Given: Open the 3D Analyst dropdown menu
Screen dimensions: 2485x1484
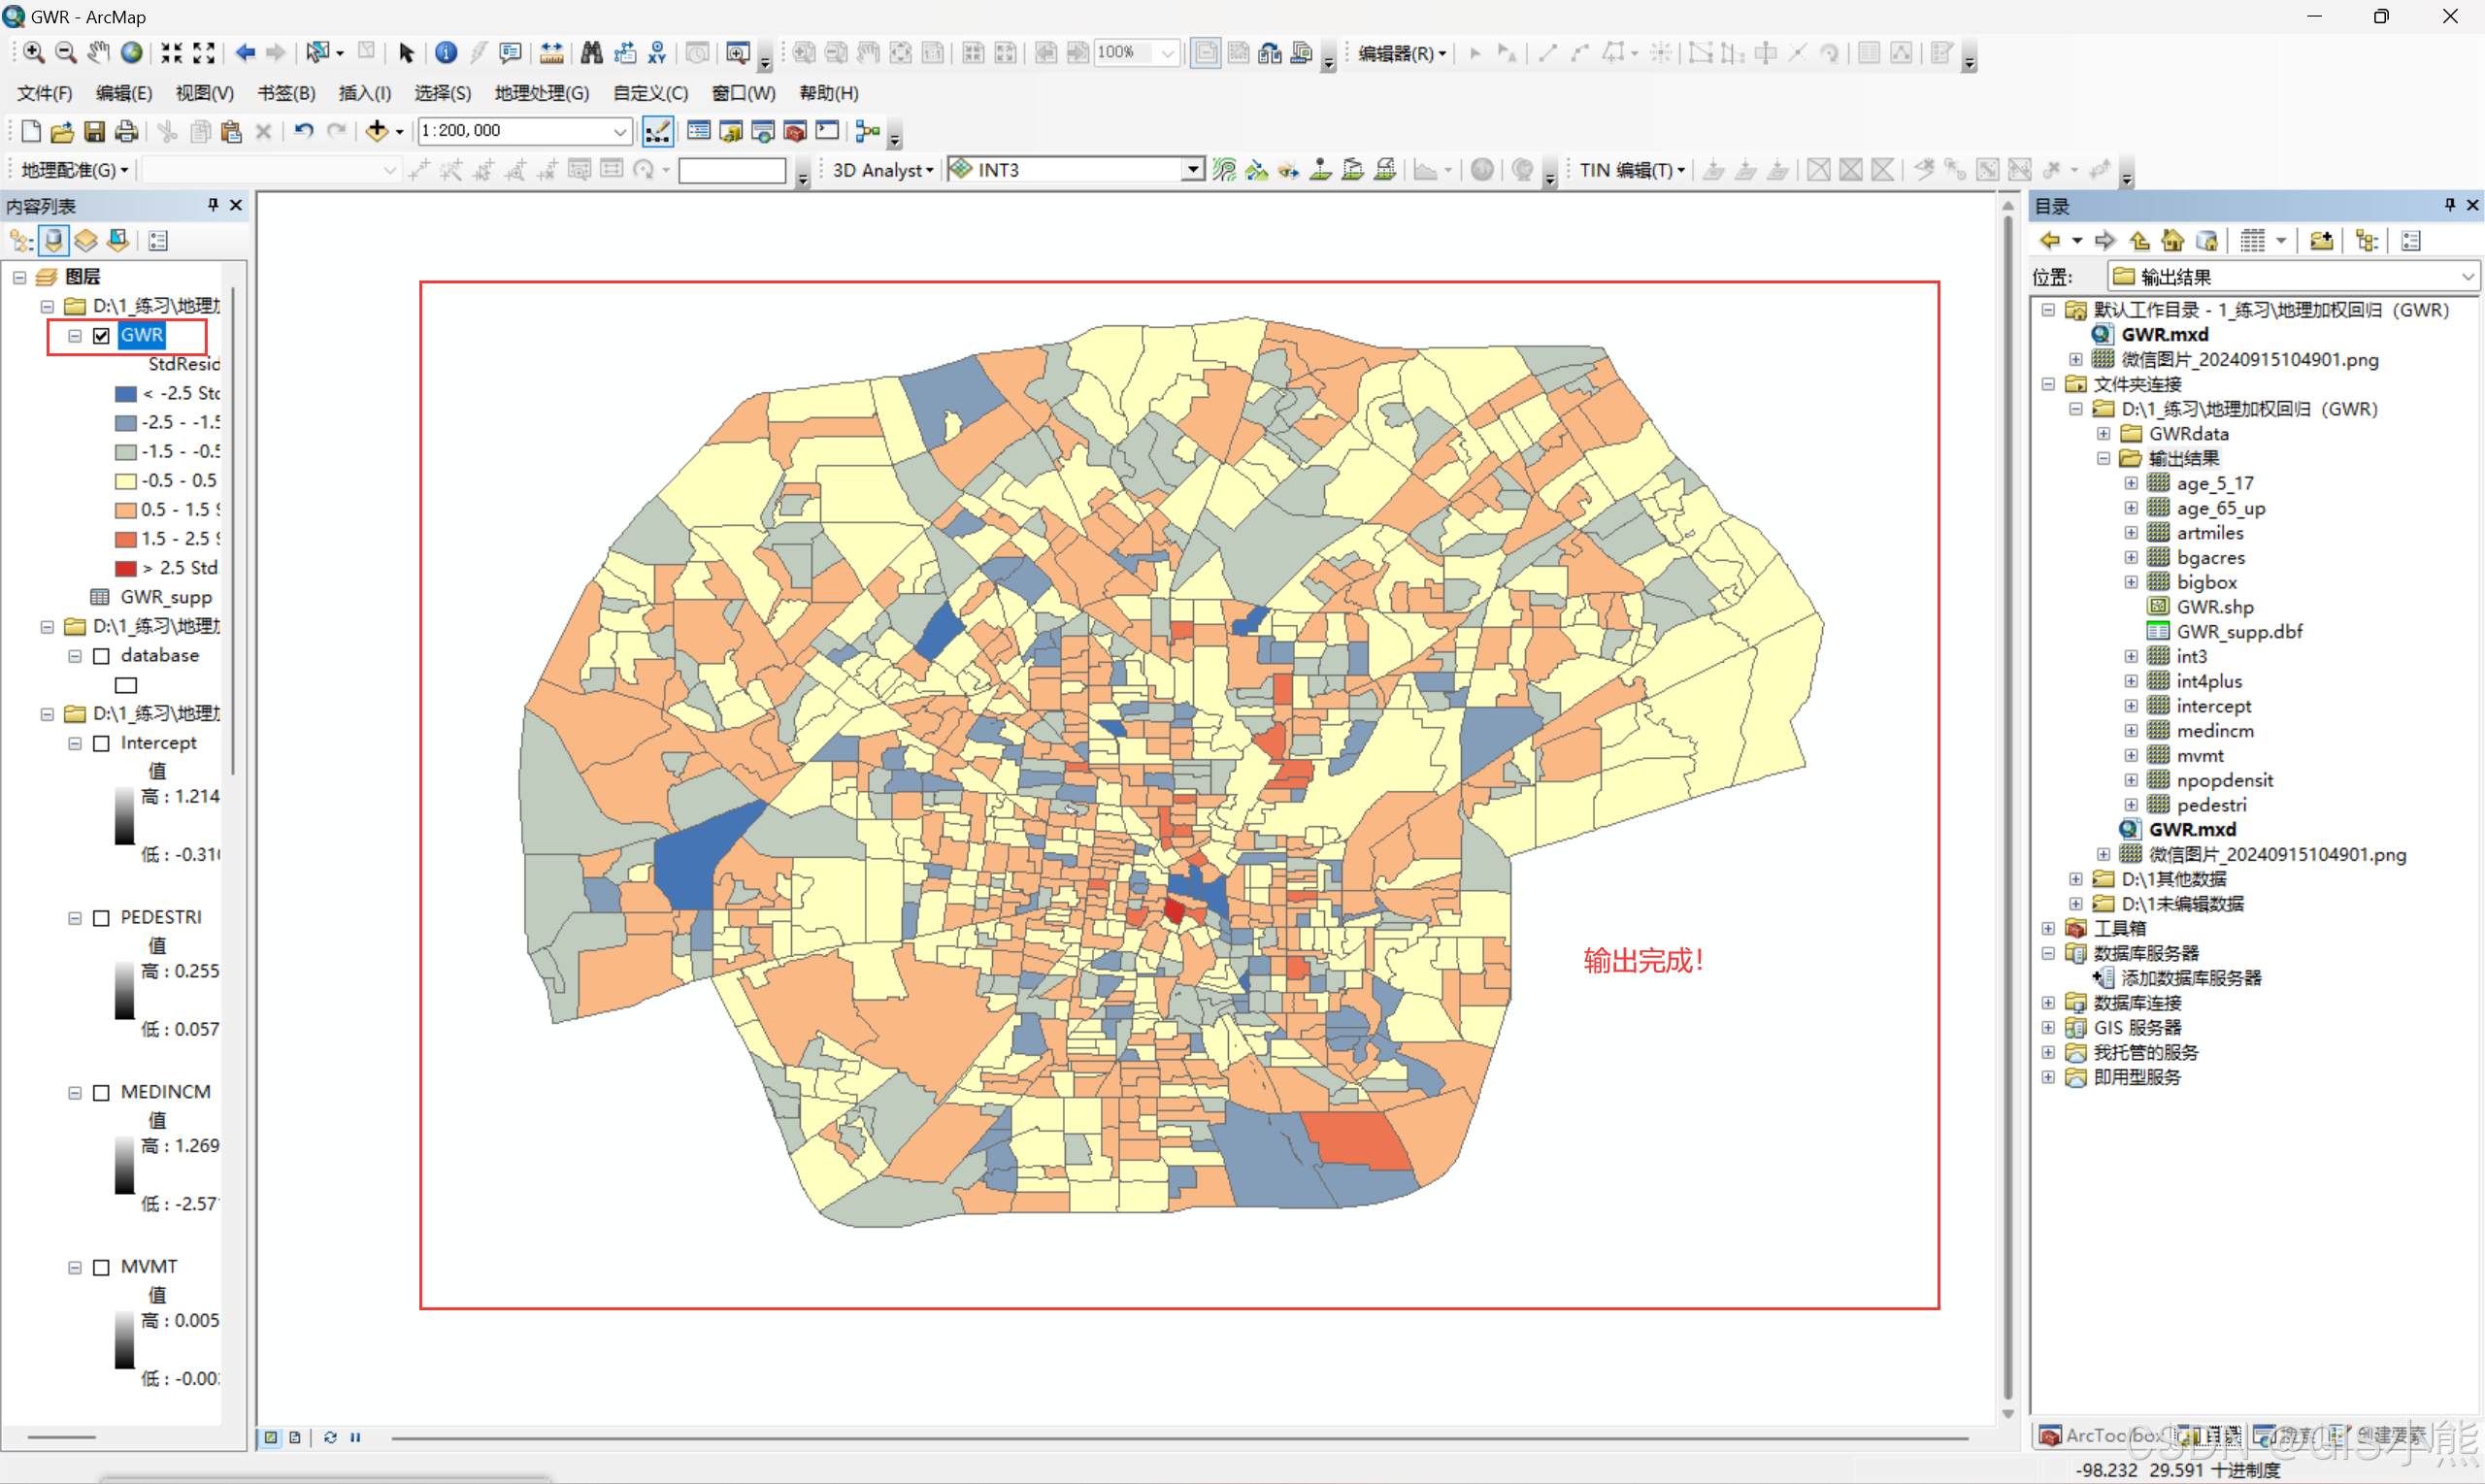Looking at the screenshot, I should [882, 170].
